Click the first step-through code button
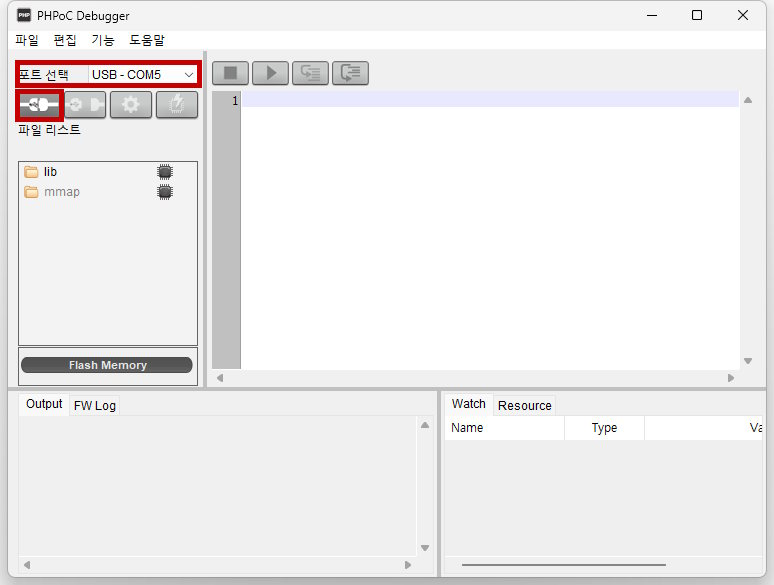This screenshot has width=774, height=585. coord(310,73)
